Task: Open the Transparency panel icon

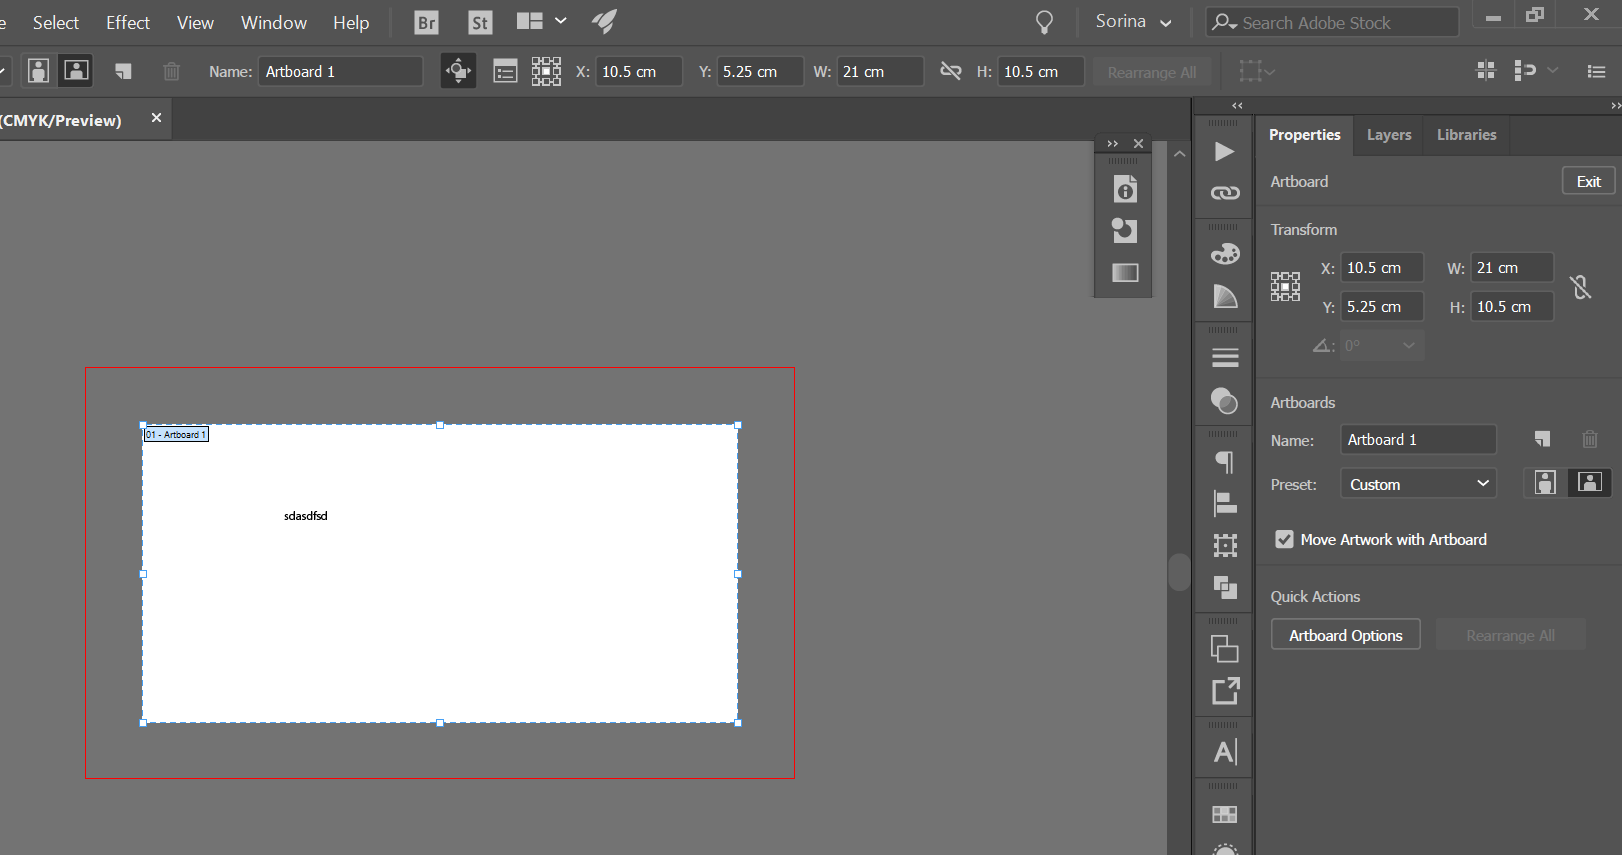Action: (x=1225, y=401)
